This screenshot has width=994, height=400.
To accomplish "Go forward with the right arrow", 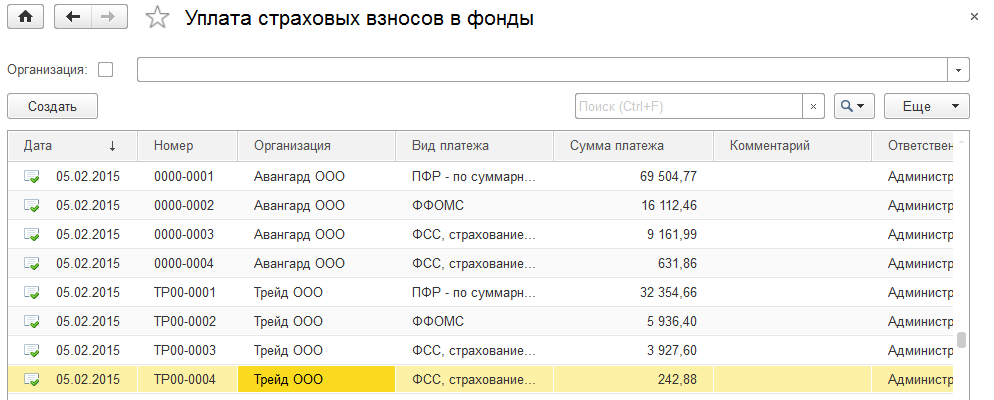I will 109,17.
